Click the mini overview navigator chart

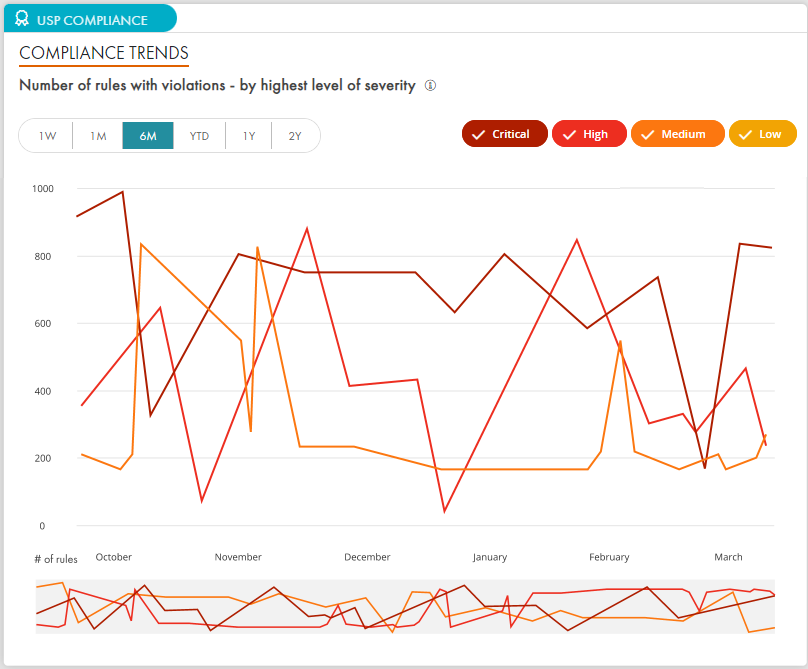(x=405, y=607)
